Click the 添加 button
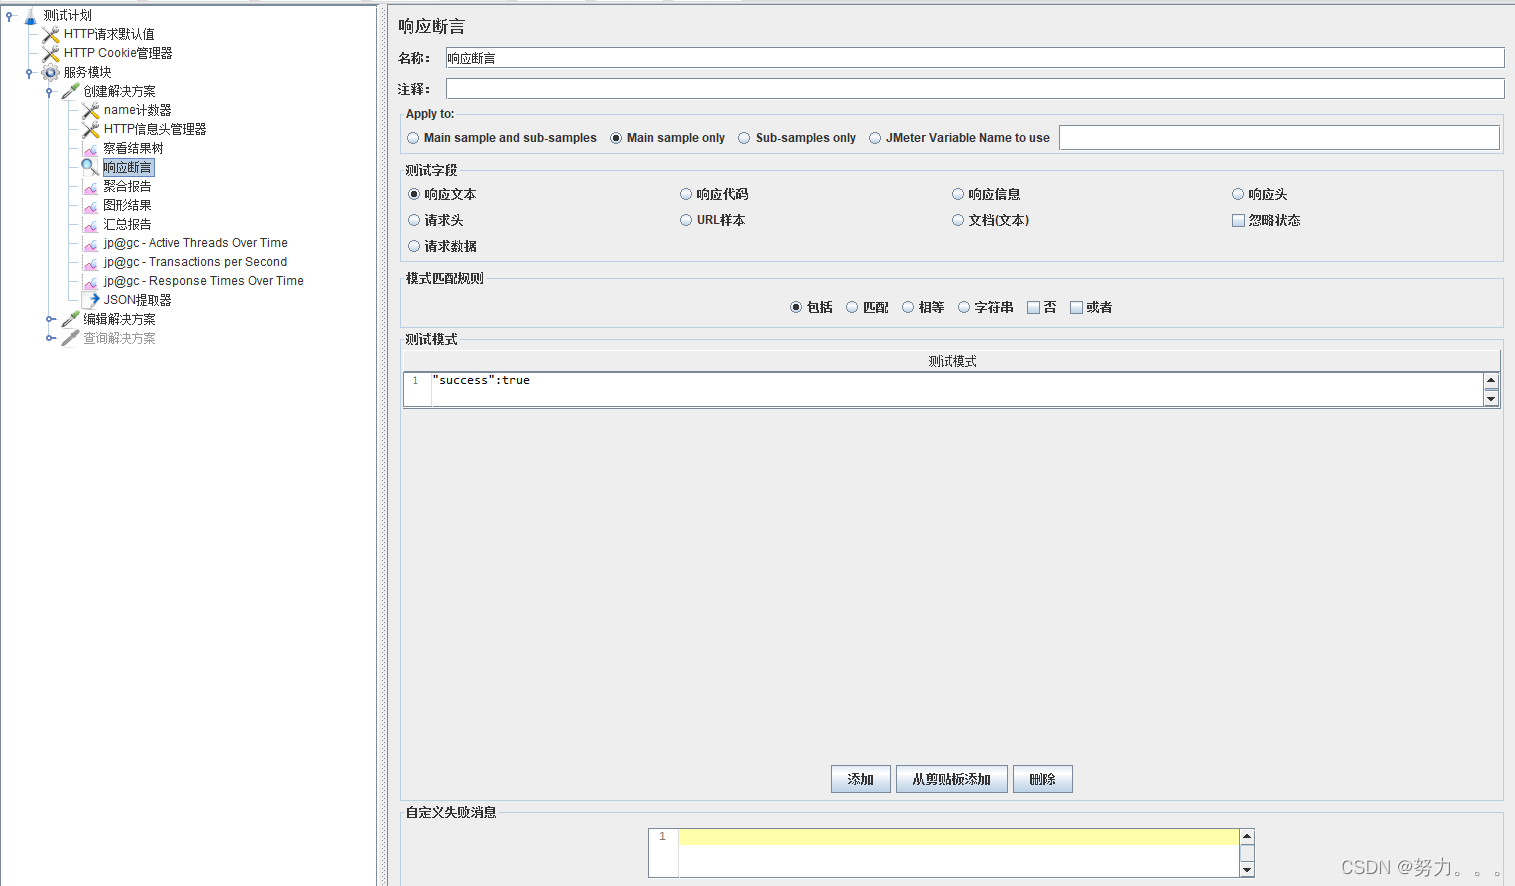 [860, 779]
